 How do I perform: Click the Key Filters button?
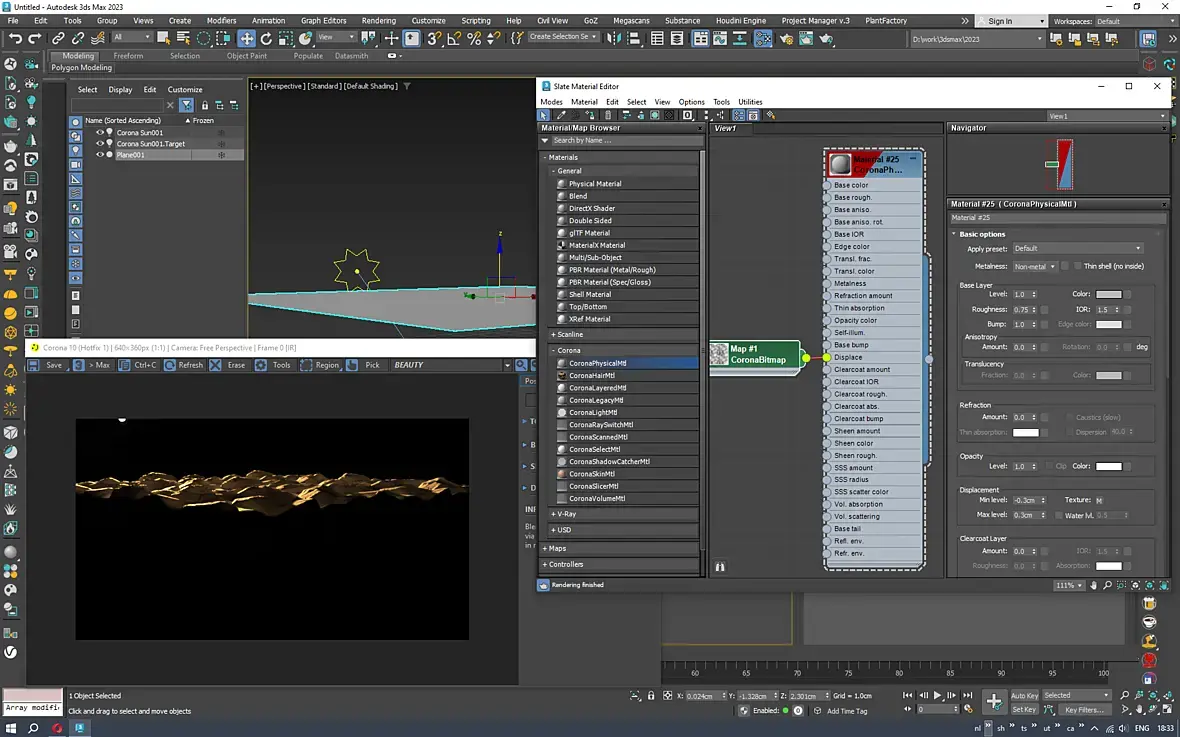tap(1083, 709)
